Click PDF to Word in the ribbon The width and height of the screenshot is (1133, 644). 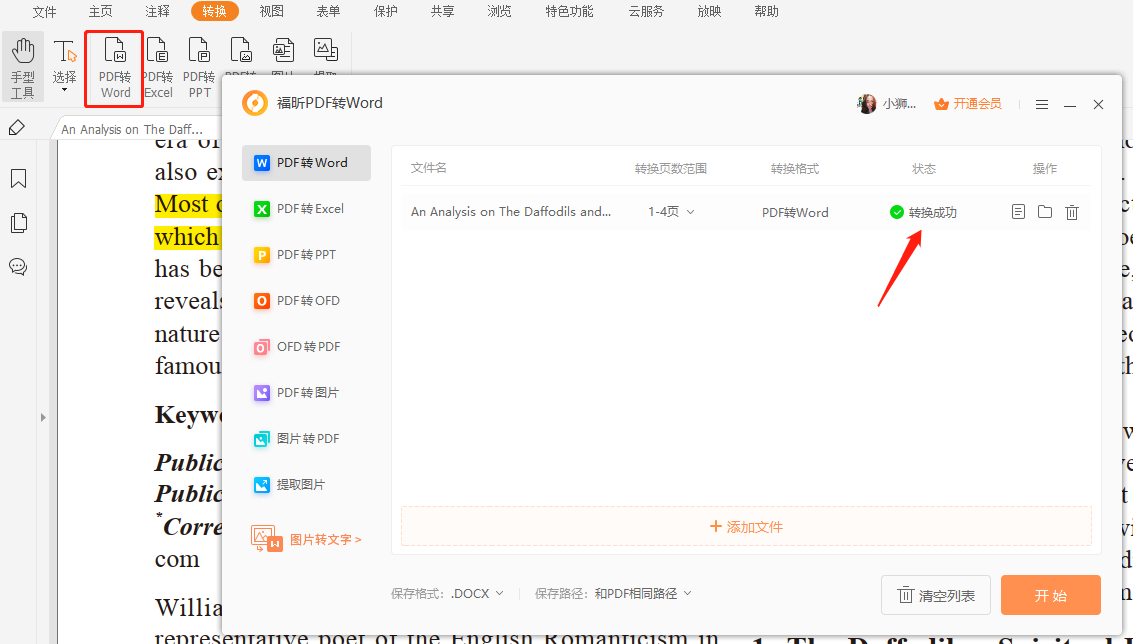(x=115, y=68)
